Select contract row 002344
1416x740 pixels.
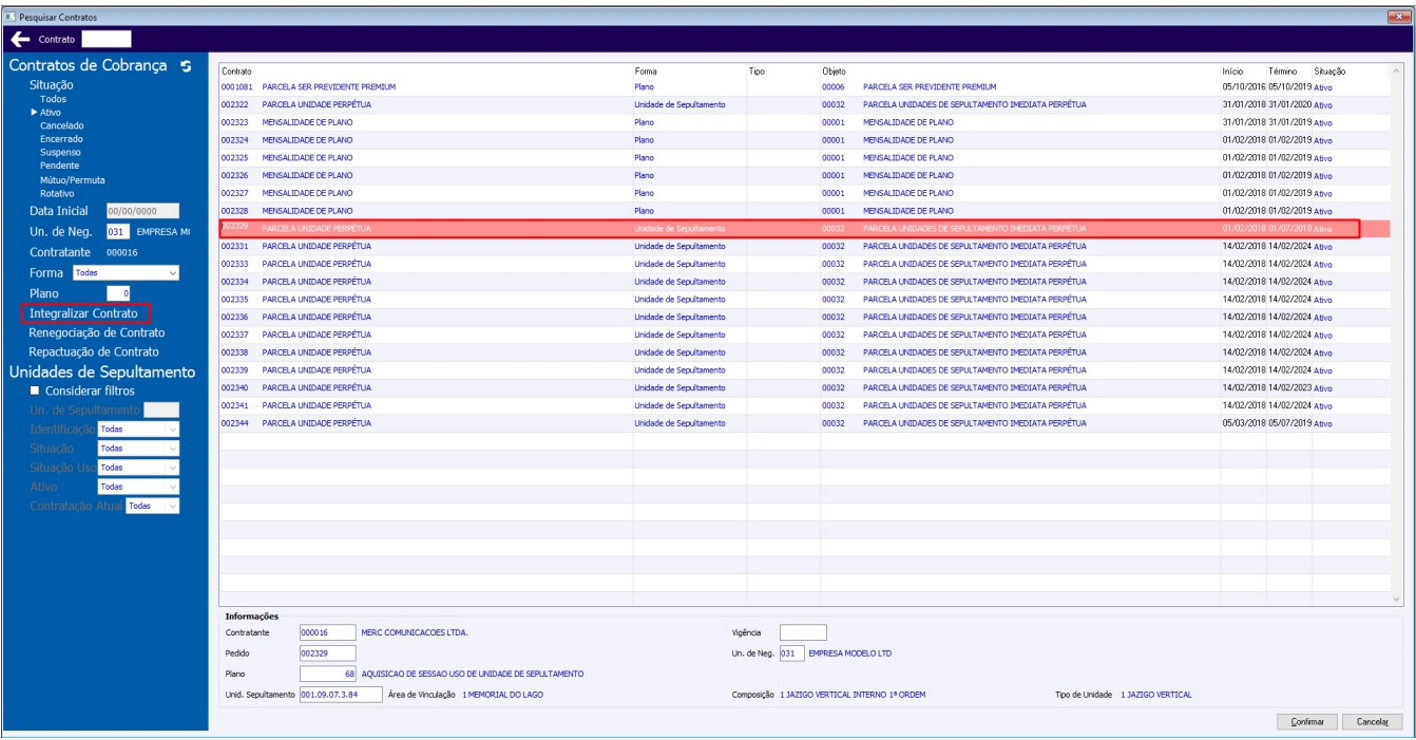click(x=804, y=424)
